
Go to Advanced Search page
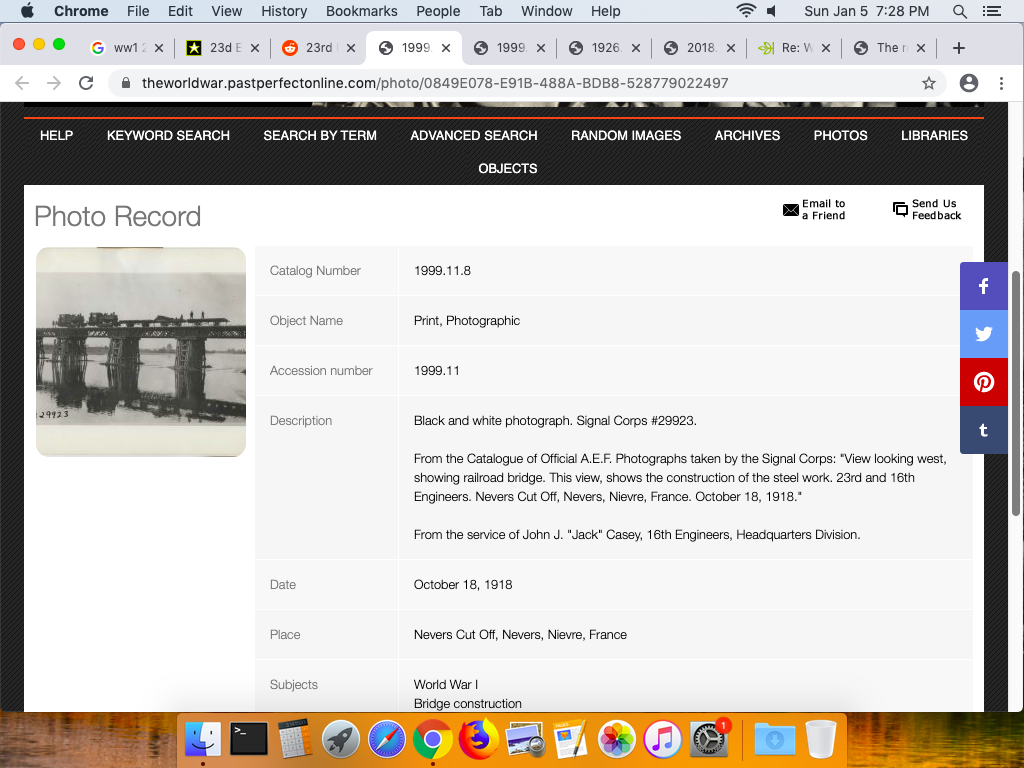point(474,135)
